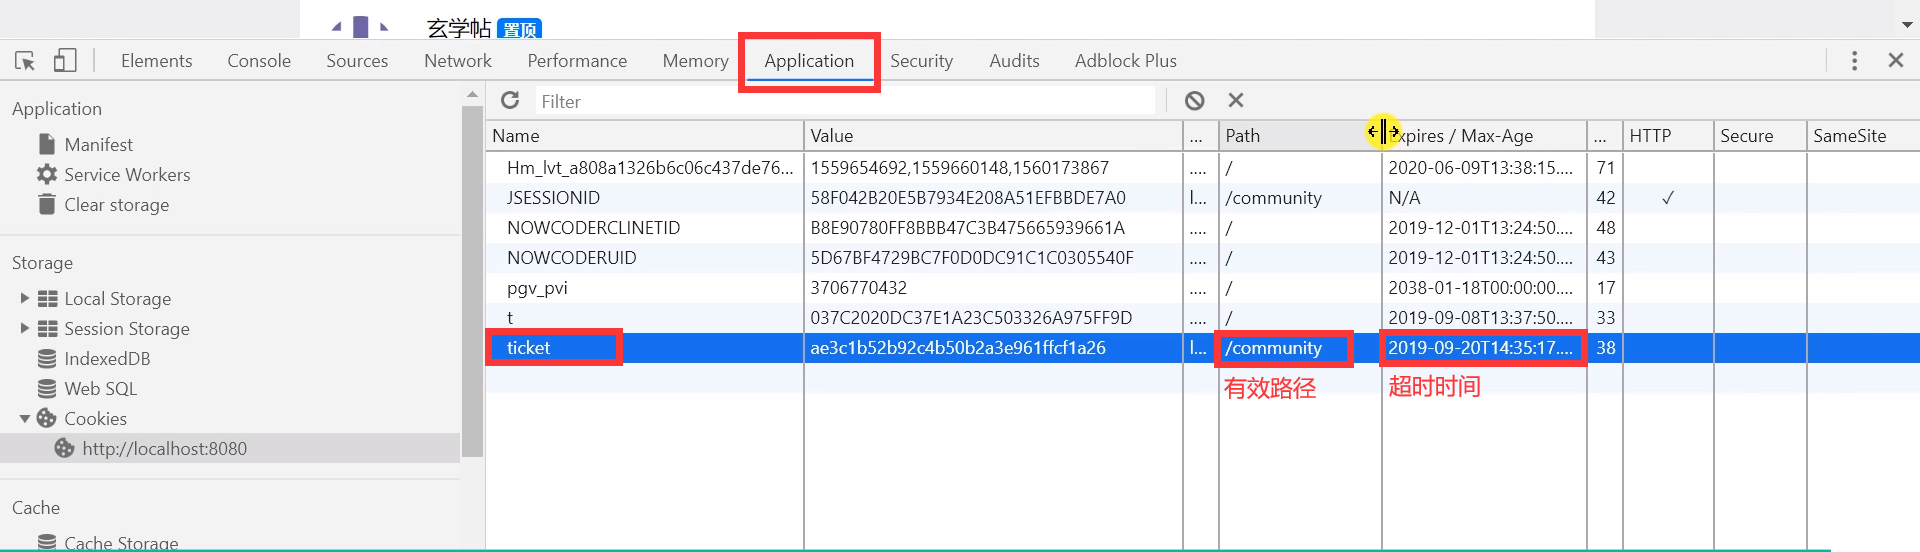Viewport: 1920px width, 552px height.
Task: Sort by Expires / Max-Age column header
Action: [x=1484, y=135]
